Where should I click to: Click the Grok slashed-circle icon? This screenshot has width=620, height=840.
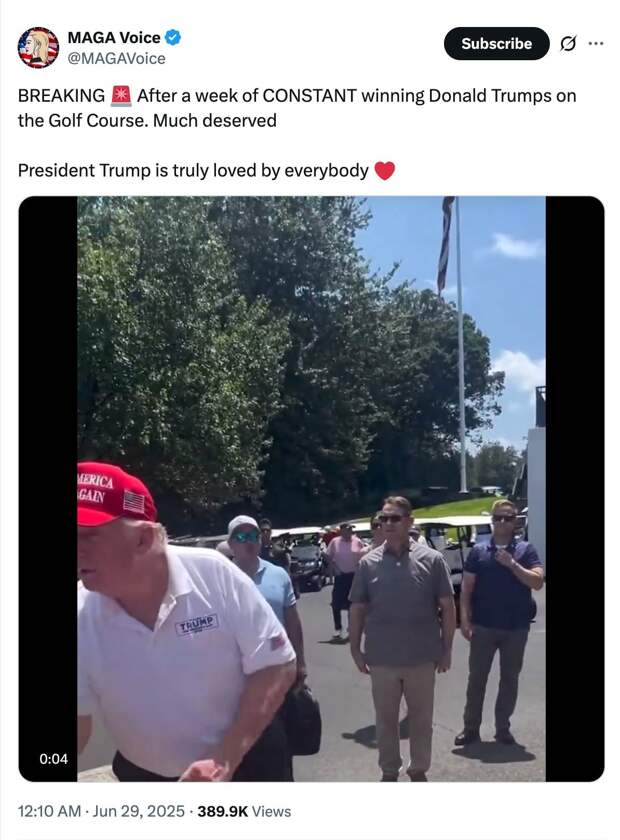click(568, 43)
